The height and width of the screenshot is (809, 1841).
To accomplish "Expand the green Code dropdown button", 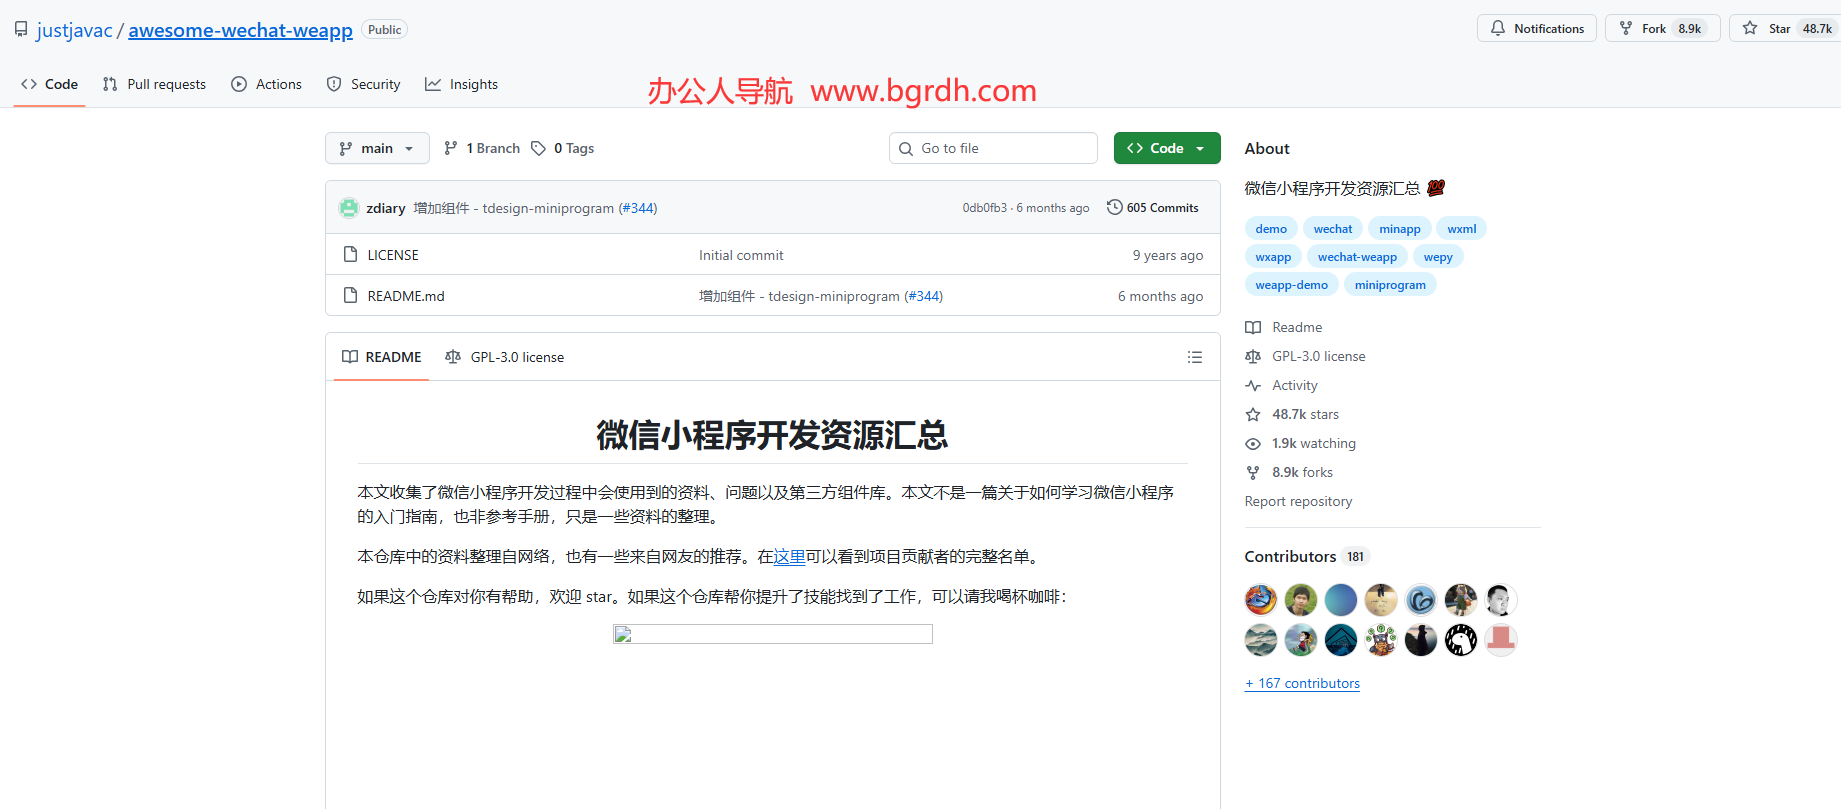I will [1167, 148].
